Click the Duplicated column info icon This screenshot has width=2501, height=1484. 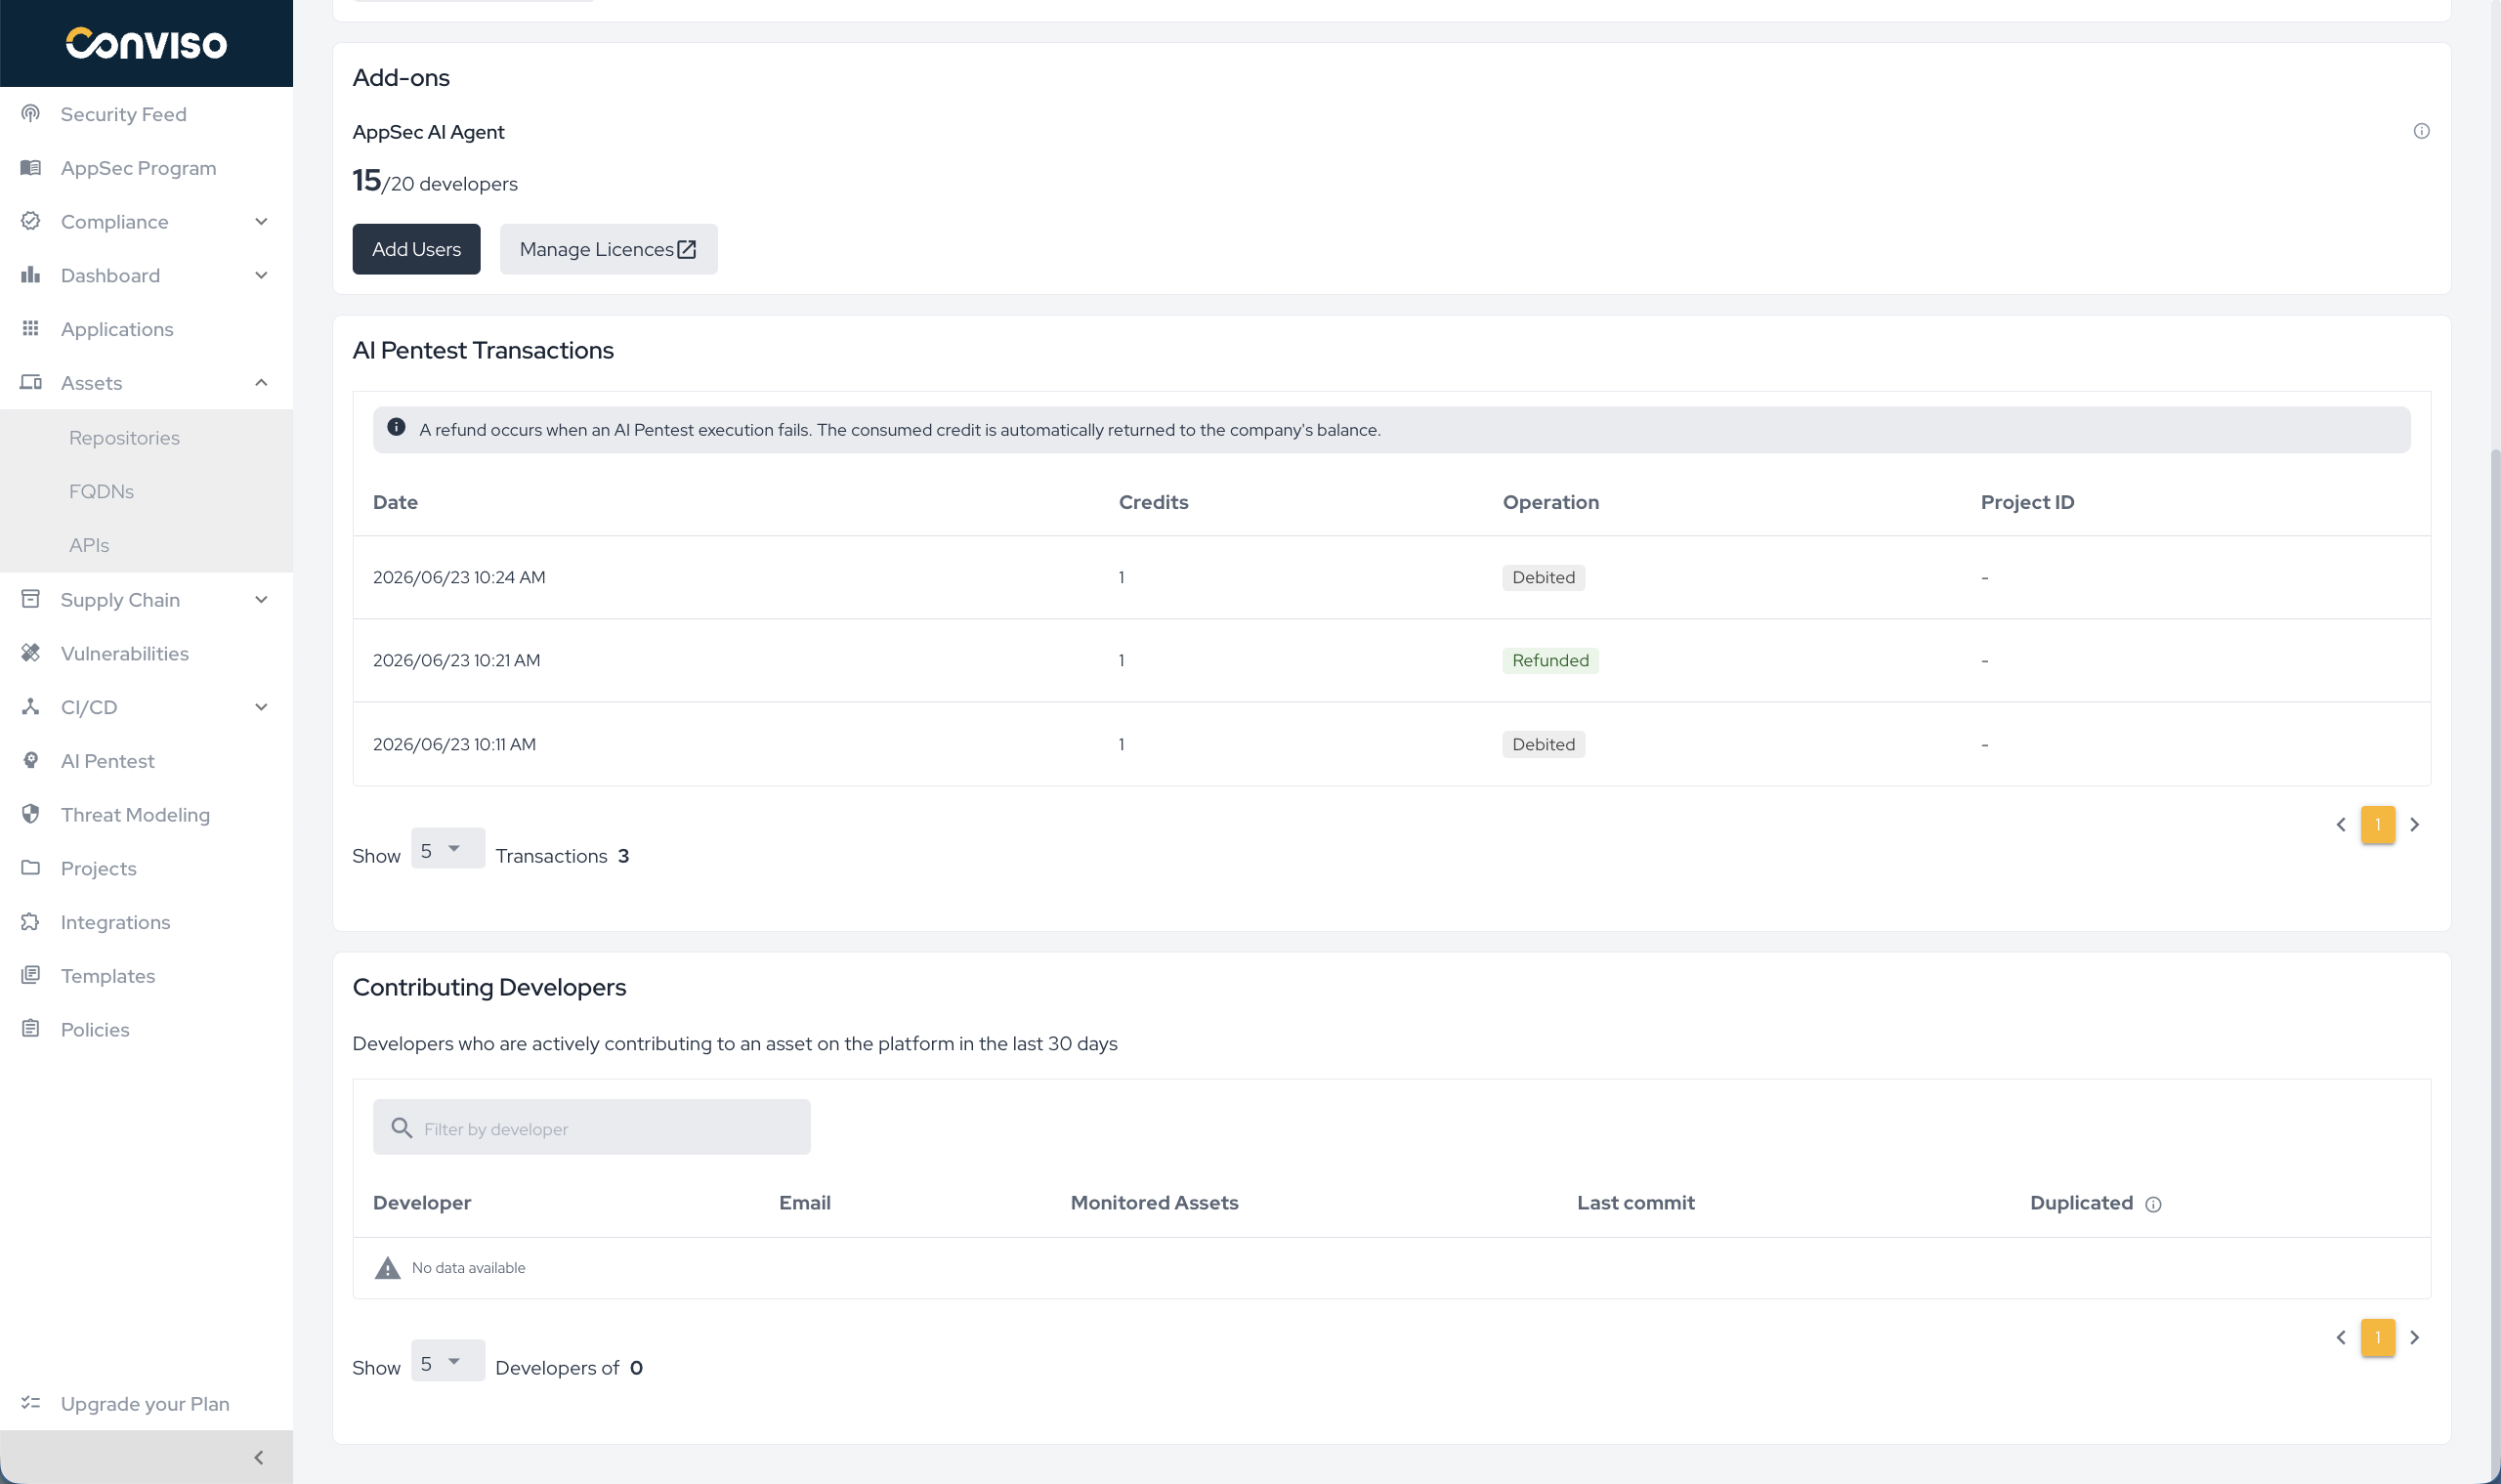(x=2153, y=1204)
